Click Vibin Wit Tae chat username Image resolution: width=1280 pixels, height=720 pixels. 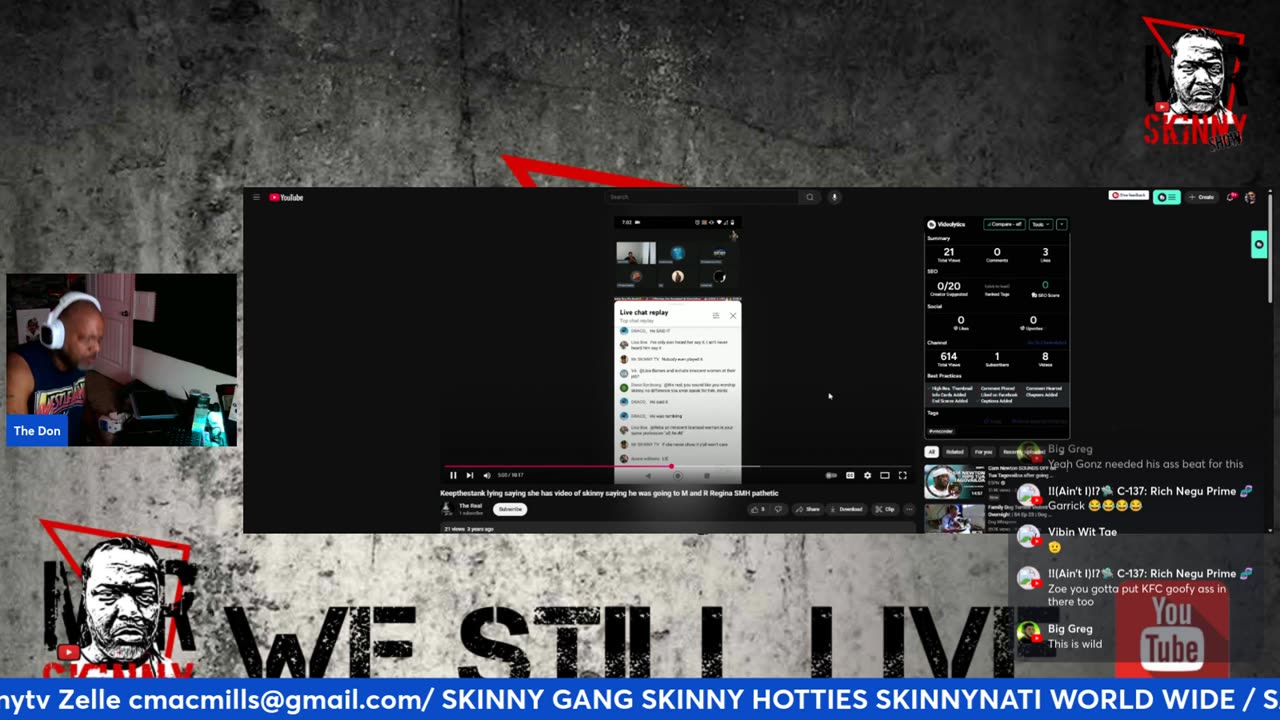(x=1082, y=532)
